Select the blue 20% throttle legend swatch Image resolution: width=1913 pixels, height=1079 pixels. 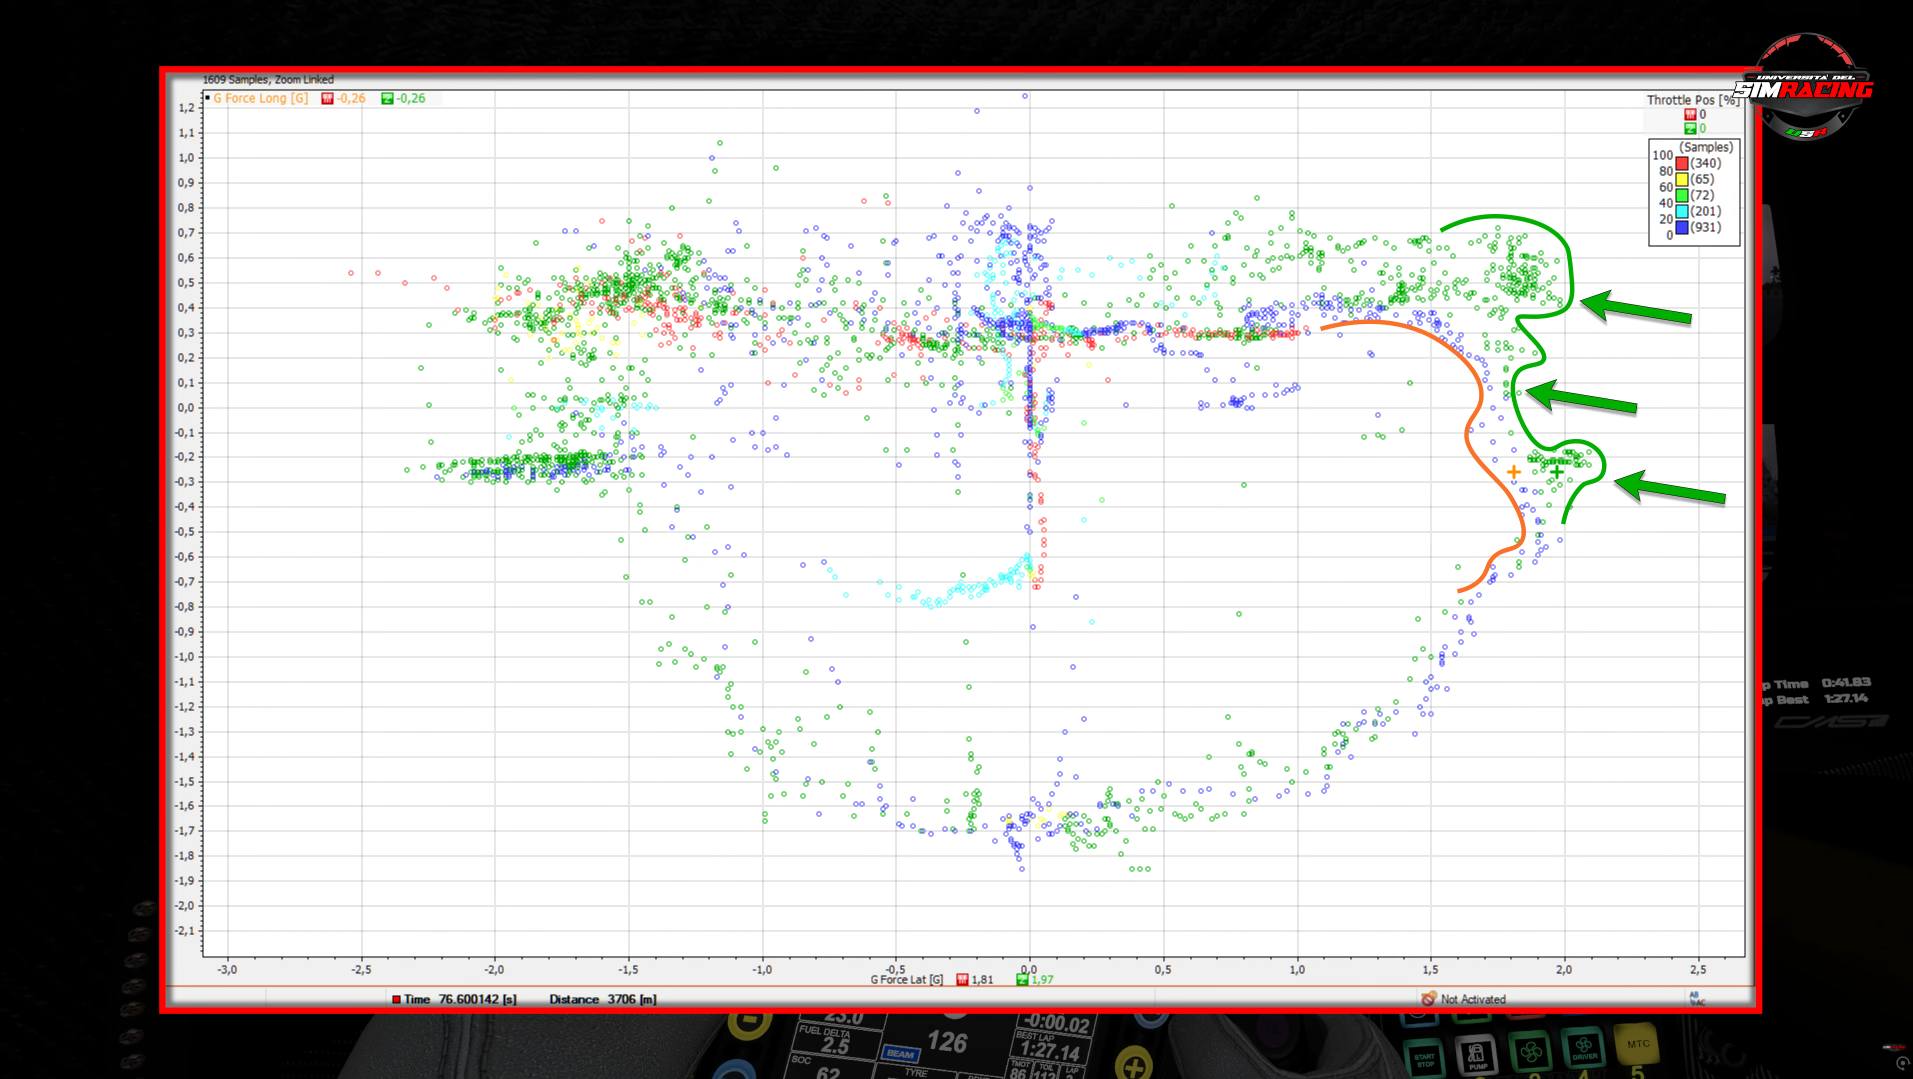[1682, 227]
